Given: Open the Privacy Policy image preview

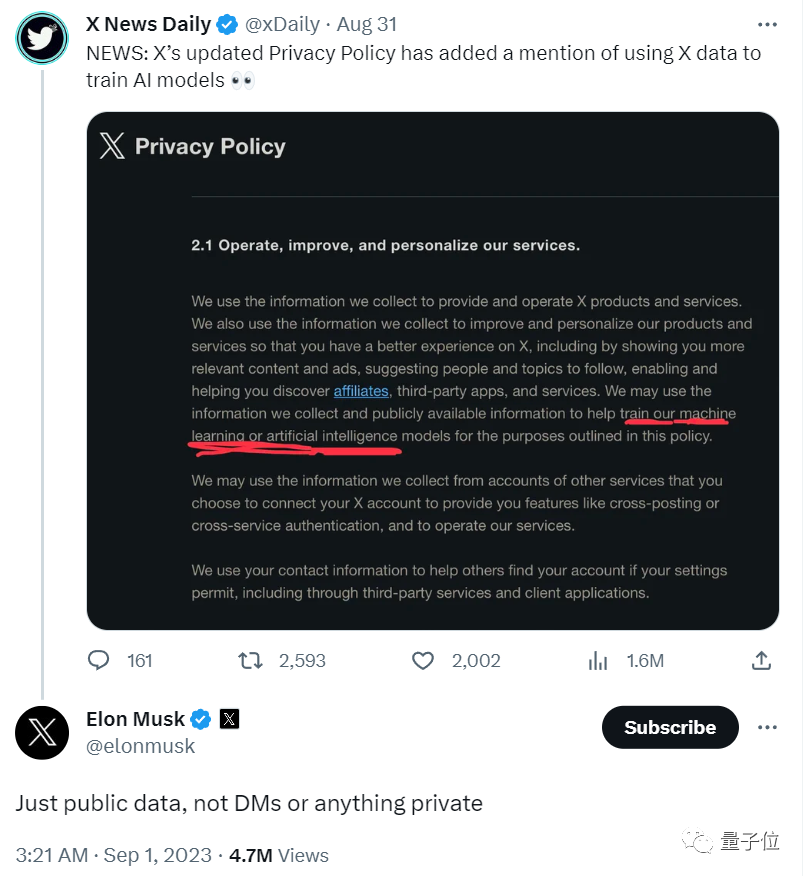Looking at the screenshot, I should (433, 370).
